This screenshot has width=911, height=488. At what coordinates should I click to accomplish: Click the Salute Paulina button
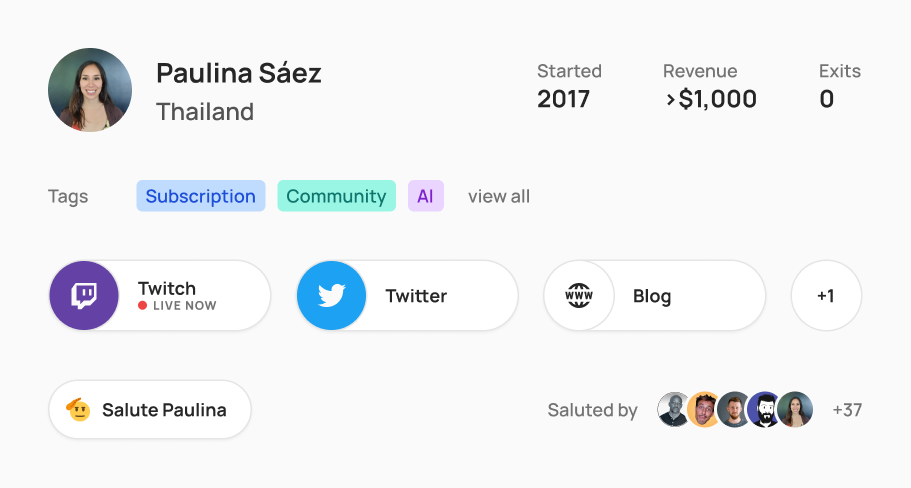pos(150,410)
